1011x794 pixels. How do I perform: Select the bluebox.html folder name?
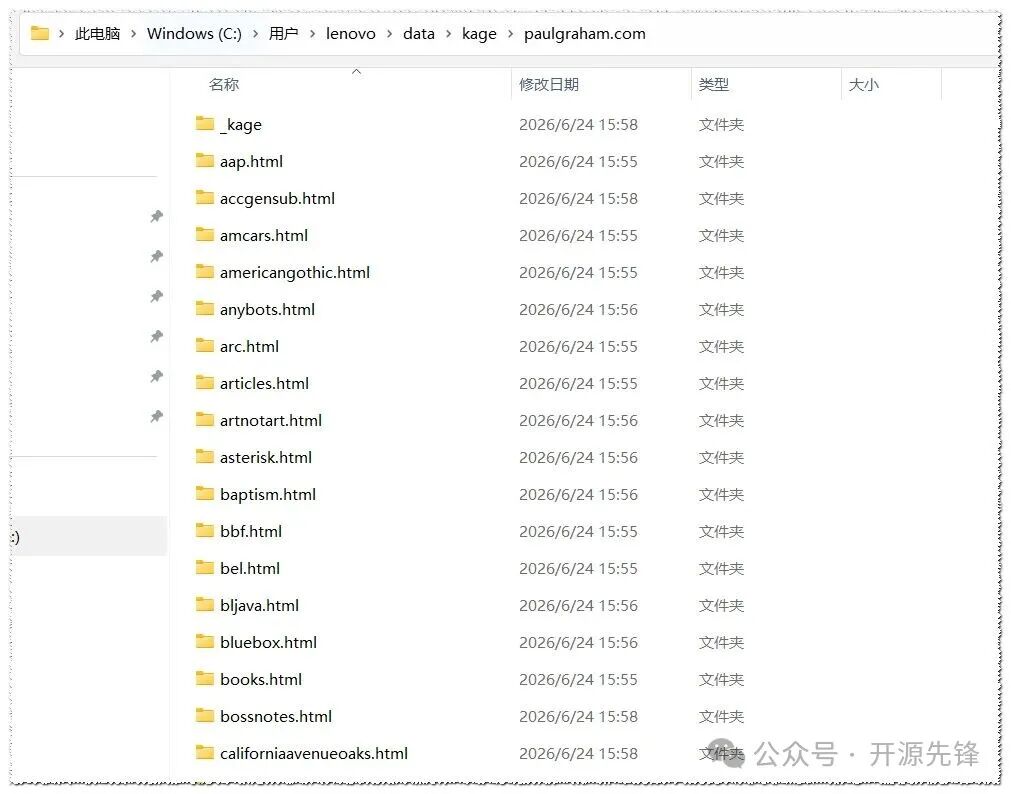coord(268,642)
